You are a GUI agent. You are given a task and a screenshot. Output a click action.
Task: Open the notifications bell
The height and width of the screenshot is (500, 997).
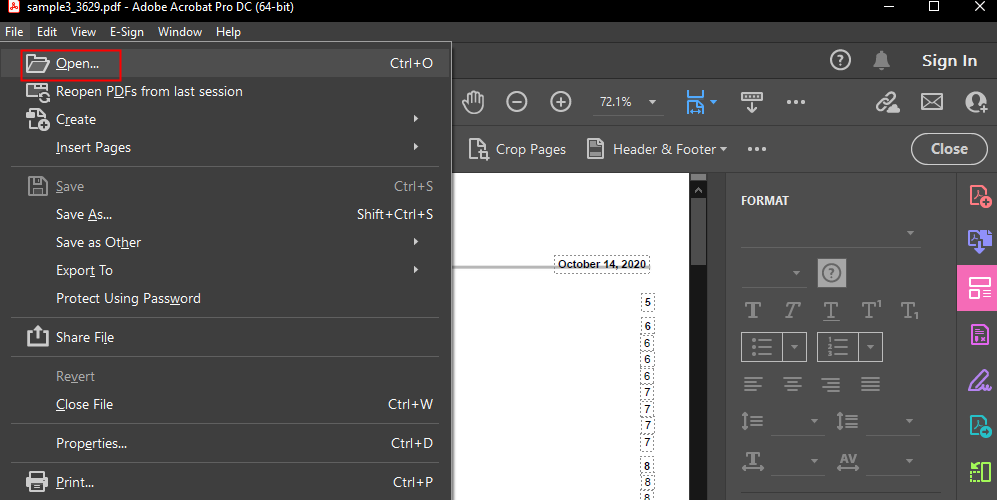click(881, 60)
